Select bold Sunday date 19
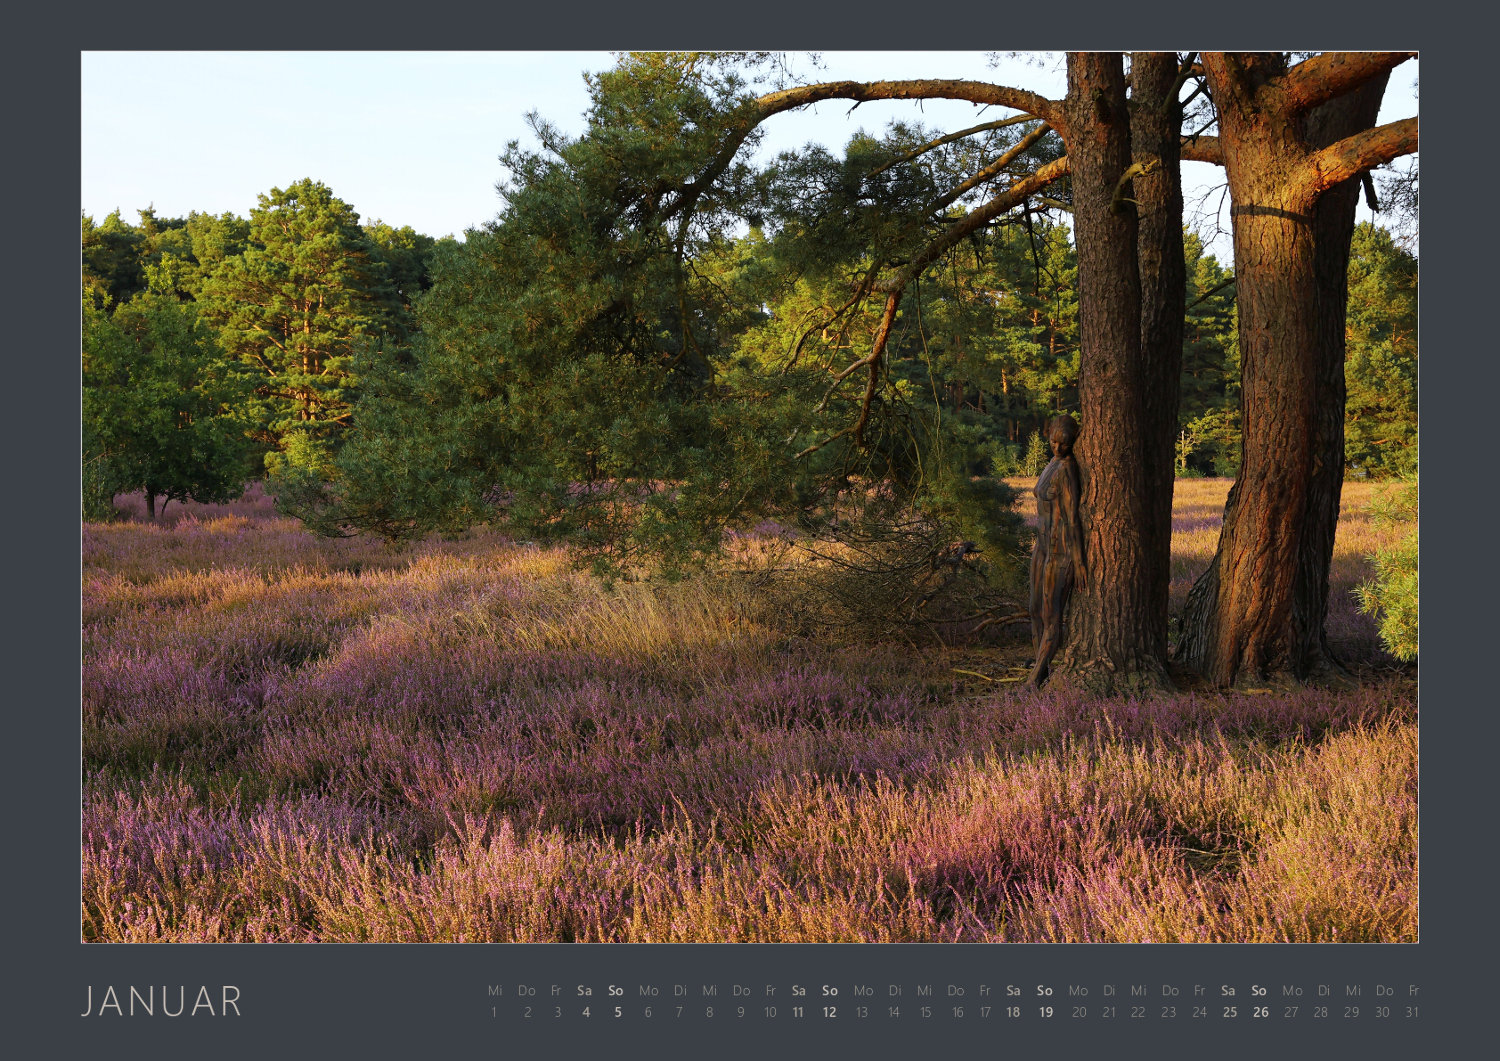 coord(1045,1012)
